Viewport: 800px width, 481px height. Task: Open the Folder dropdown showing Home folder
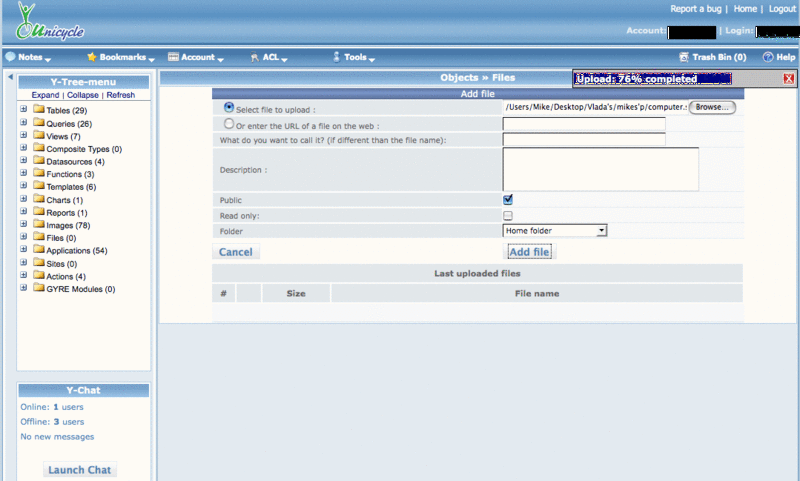[555, 231]
